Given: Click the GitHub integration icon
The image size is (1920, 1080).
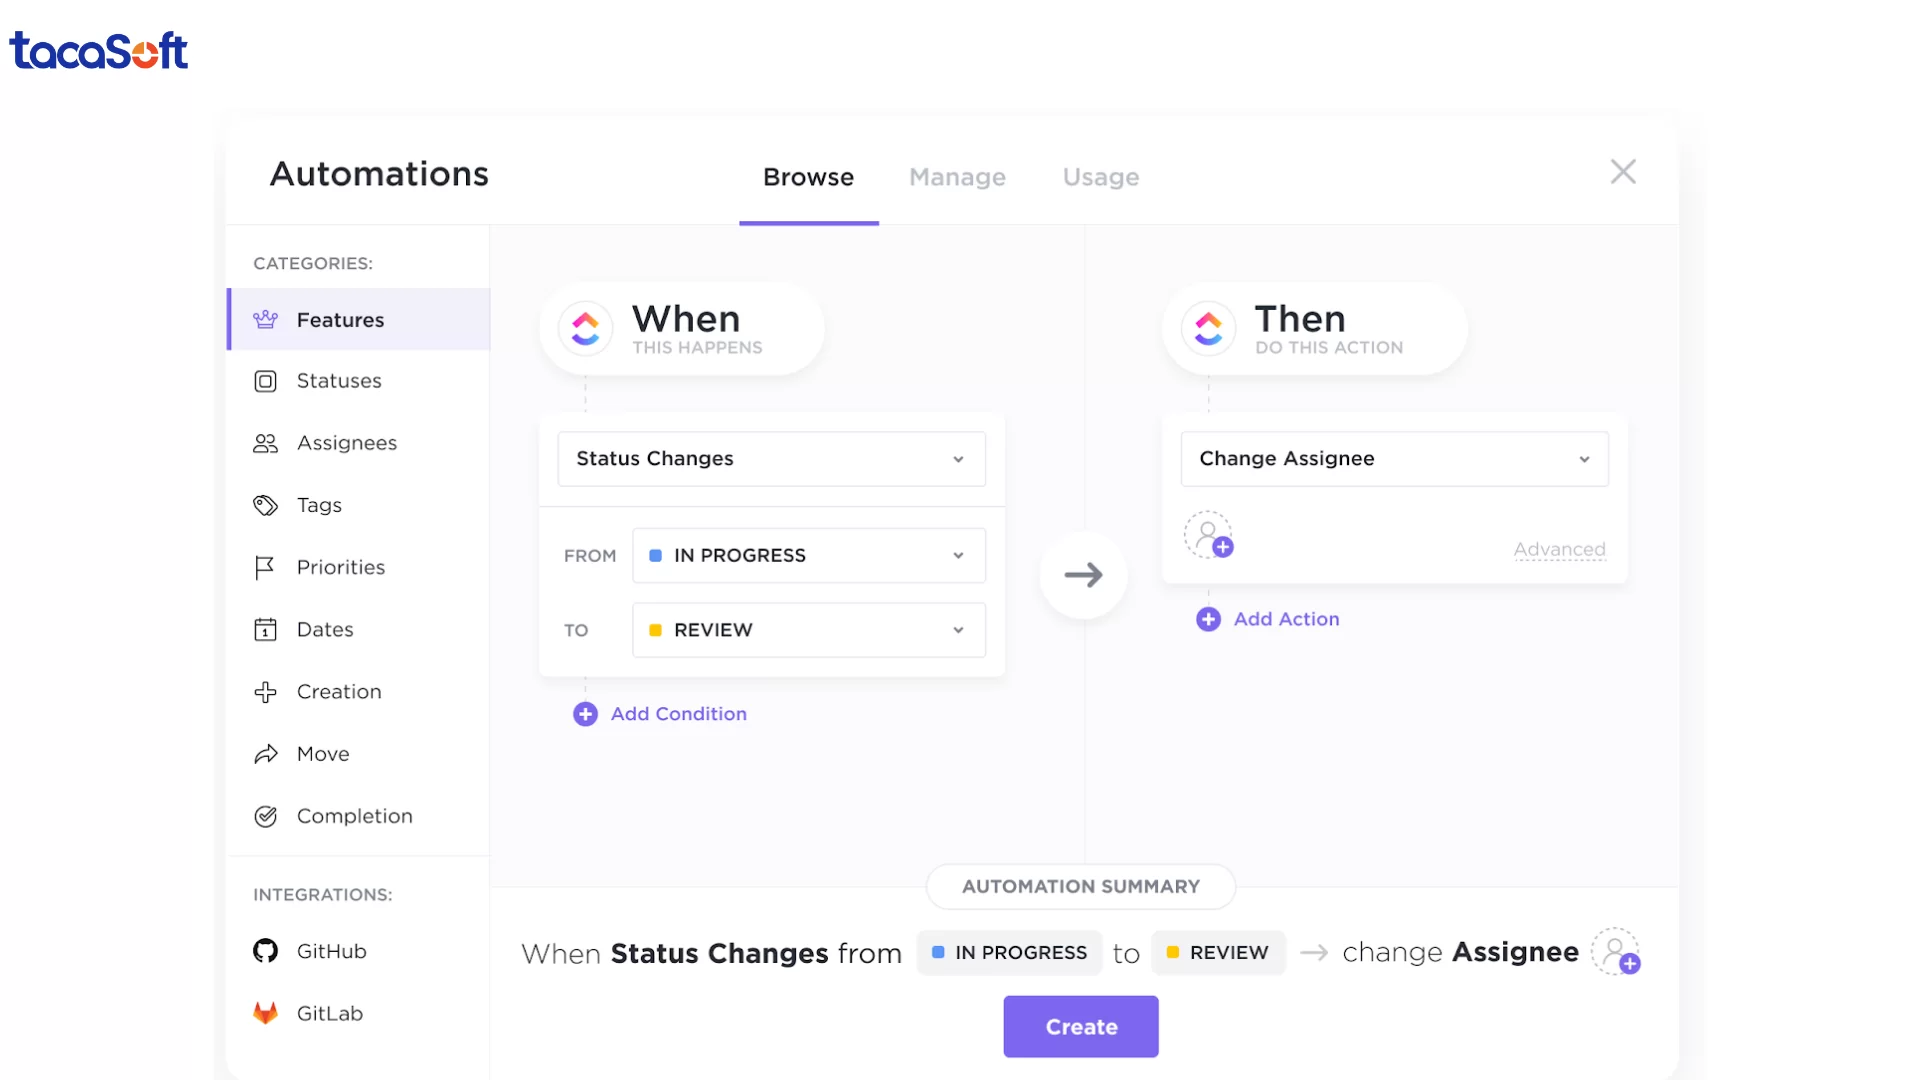Looking at the screenshot, I should click(265, 951).
